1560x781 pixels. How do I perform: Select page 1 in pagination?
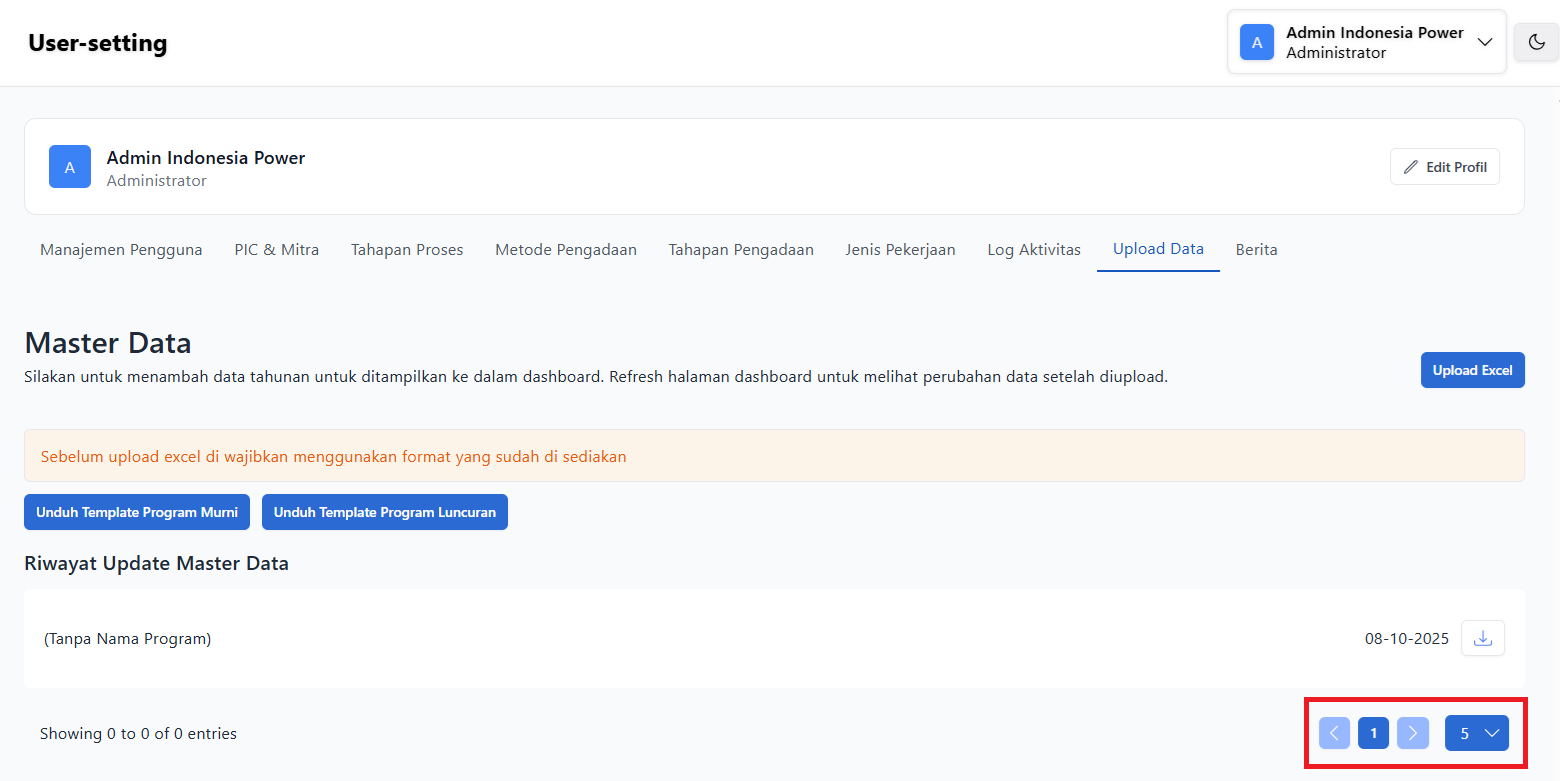tap(1373, 733)
